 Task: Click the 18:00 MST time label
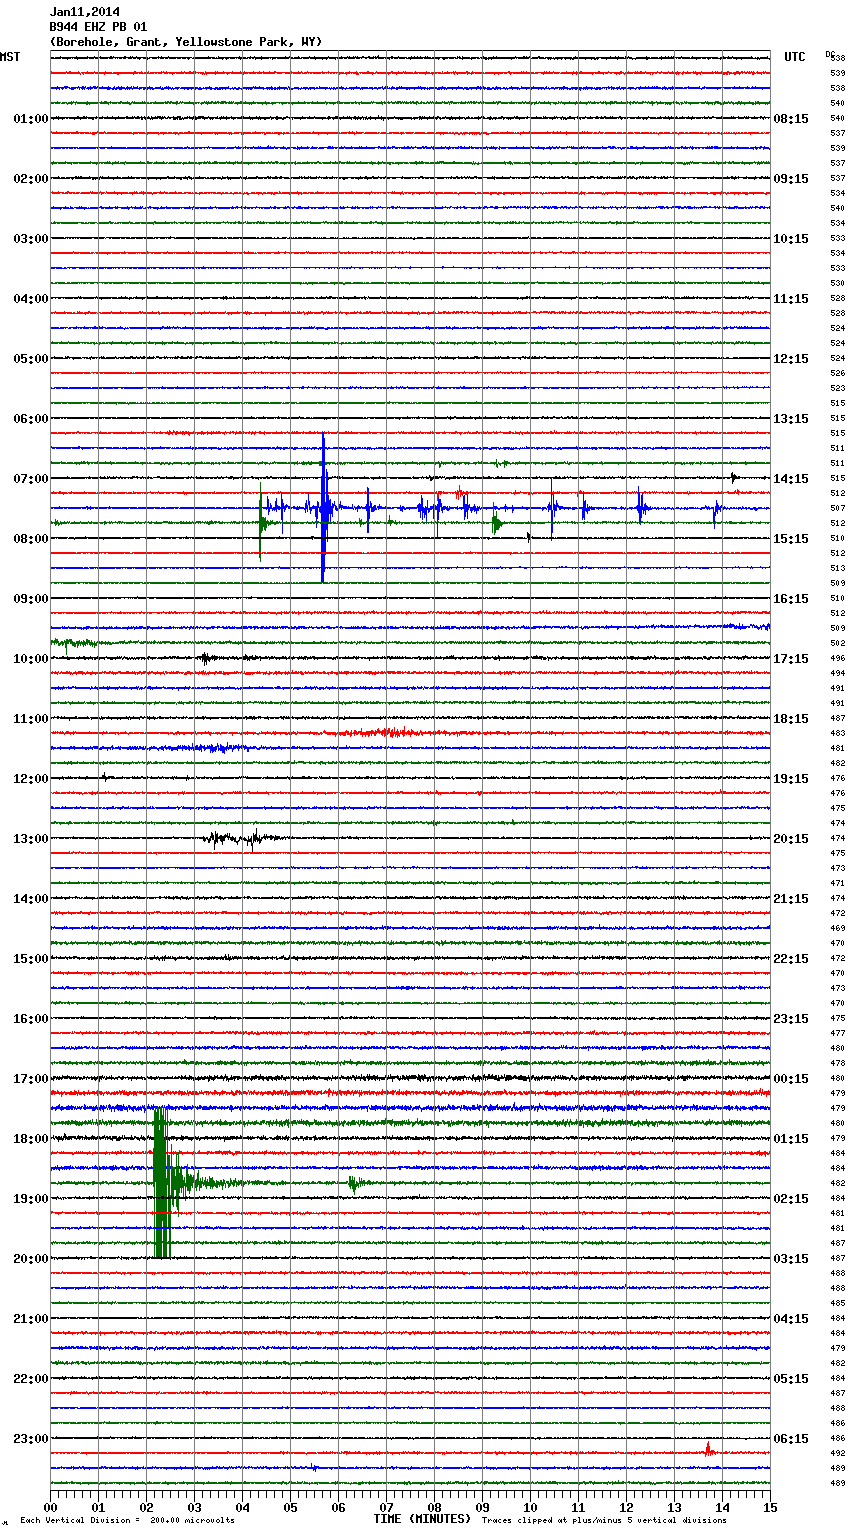pos(30,1139)
